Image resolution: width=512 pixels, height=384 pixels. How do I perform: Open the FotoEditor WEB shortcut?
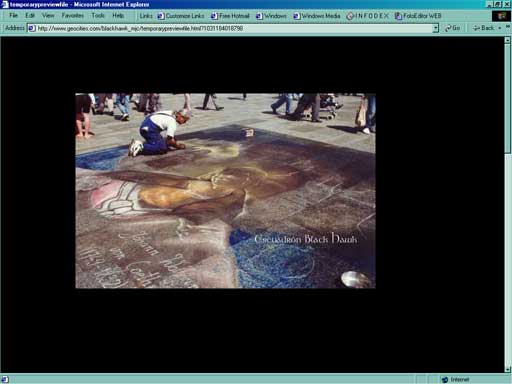pos(418,16)
